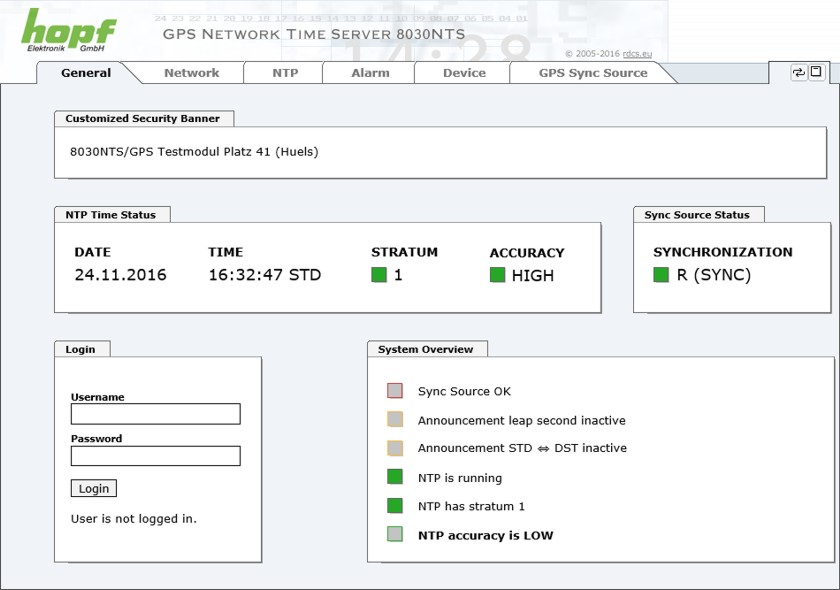This screenshot has height=590, width=840.
Task: Click the NTP is running indicator square
Action: [x=395, y=478]
